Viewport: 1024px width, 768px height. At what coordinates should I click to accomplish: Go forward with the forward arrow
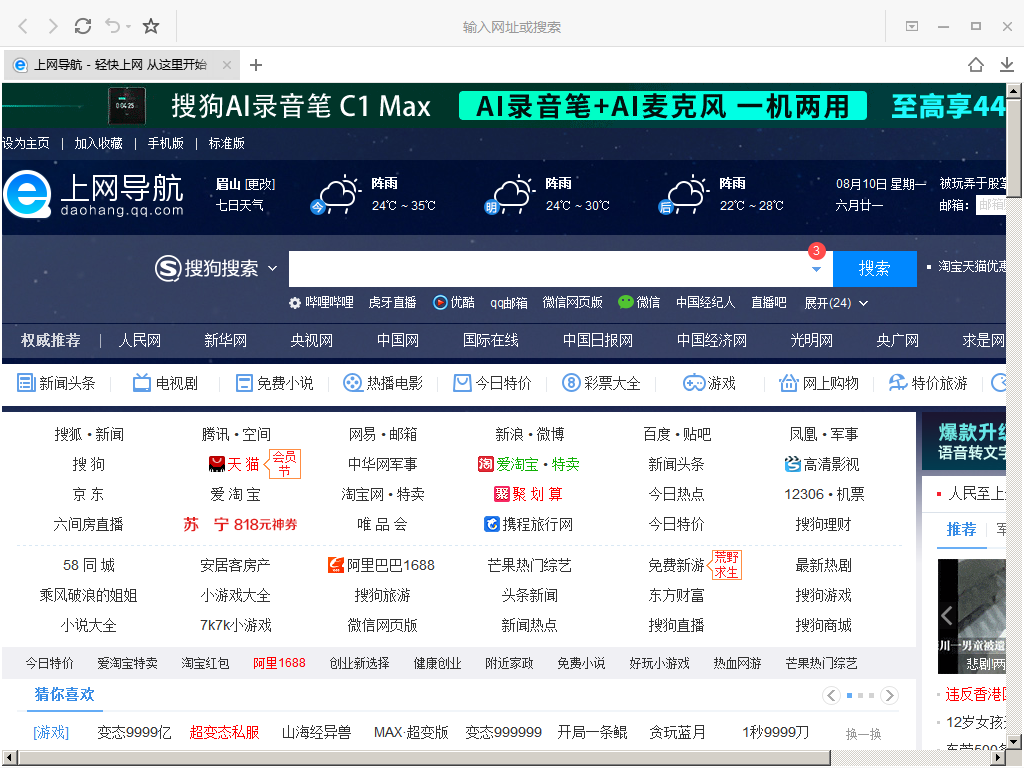click(x=53, y=26)
